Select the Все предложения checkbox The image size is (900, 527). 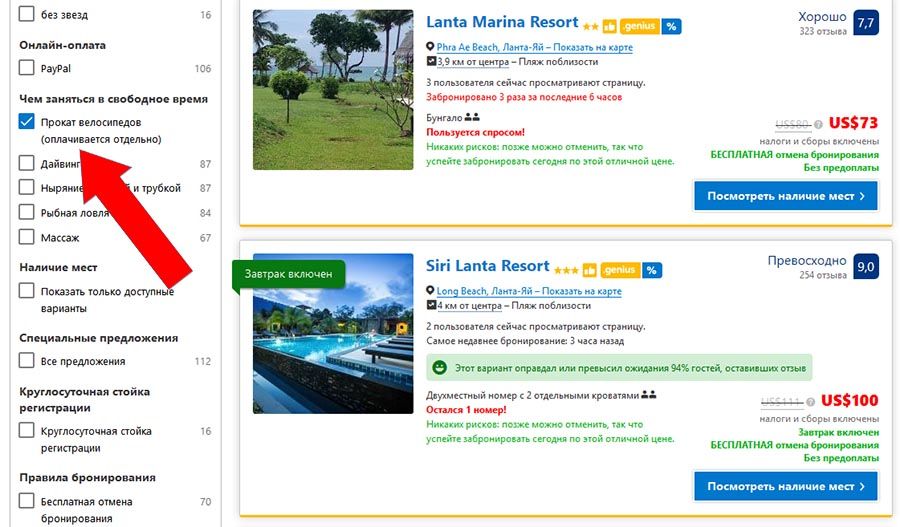(27, 361)
